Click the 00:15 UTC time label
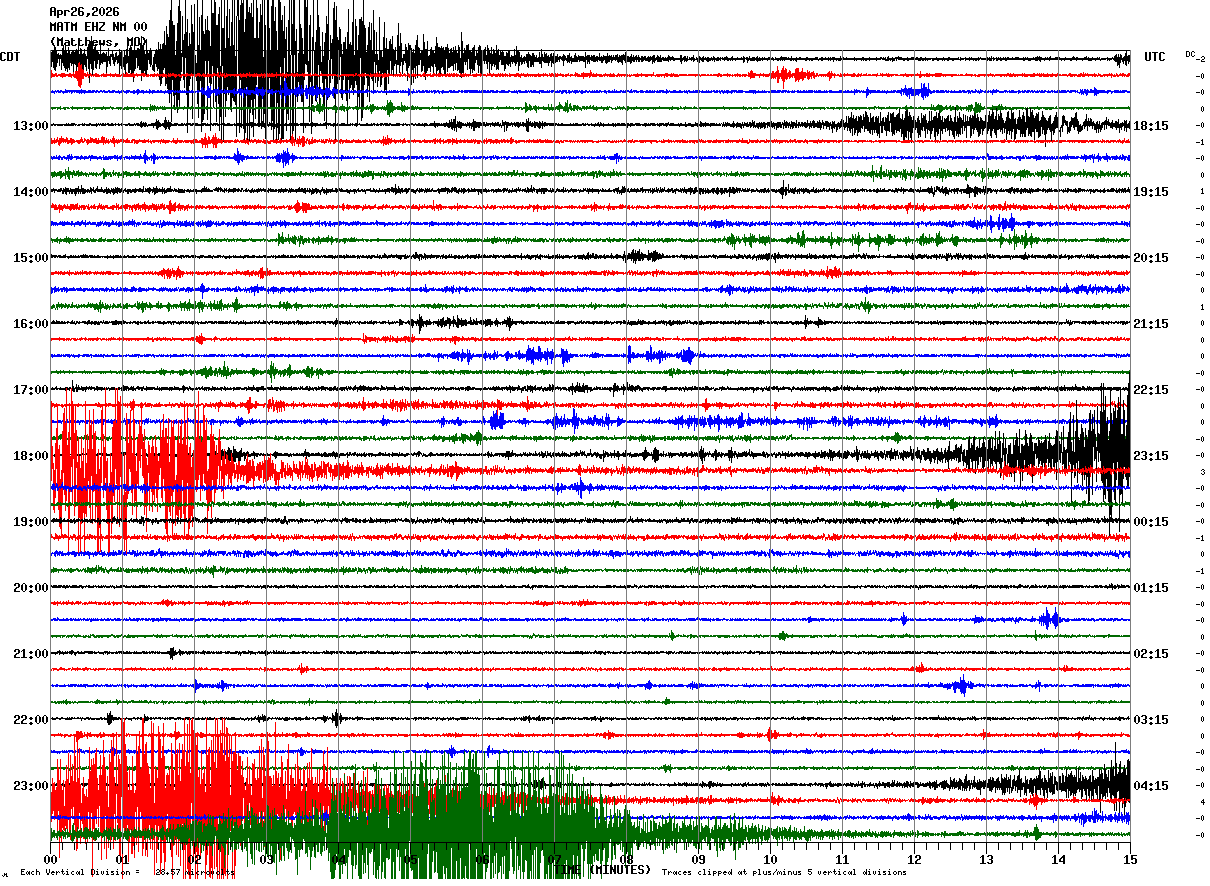The height and width of the screenshot is (886, 1210). (1153, 522)
